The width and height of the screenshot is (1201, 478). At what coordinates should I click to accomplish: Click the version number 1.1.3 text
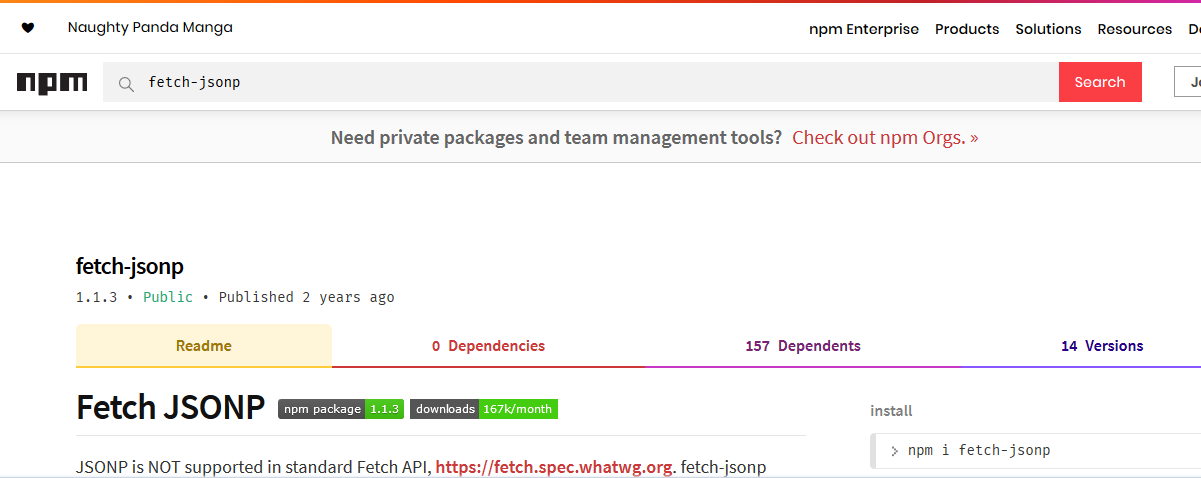(96, 297)
